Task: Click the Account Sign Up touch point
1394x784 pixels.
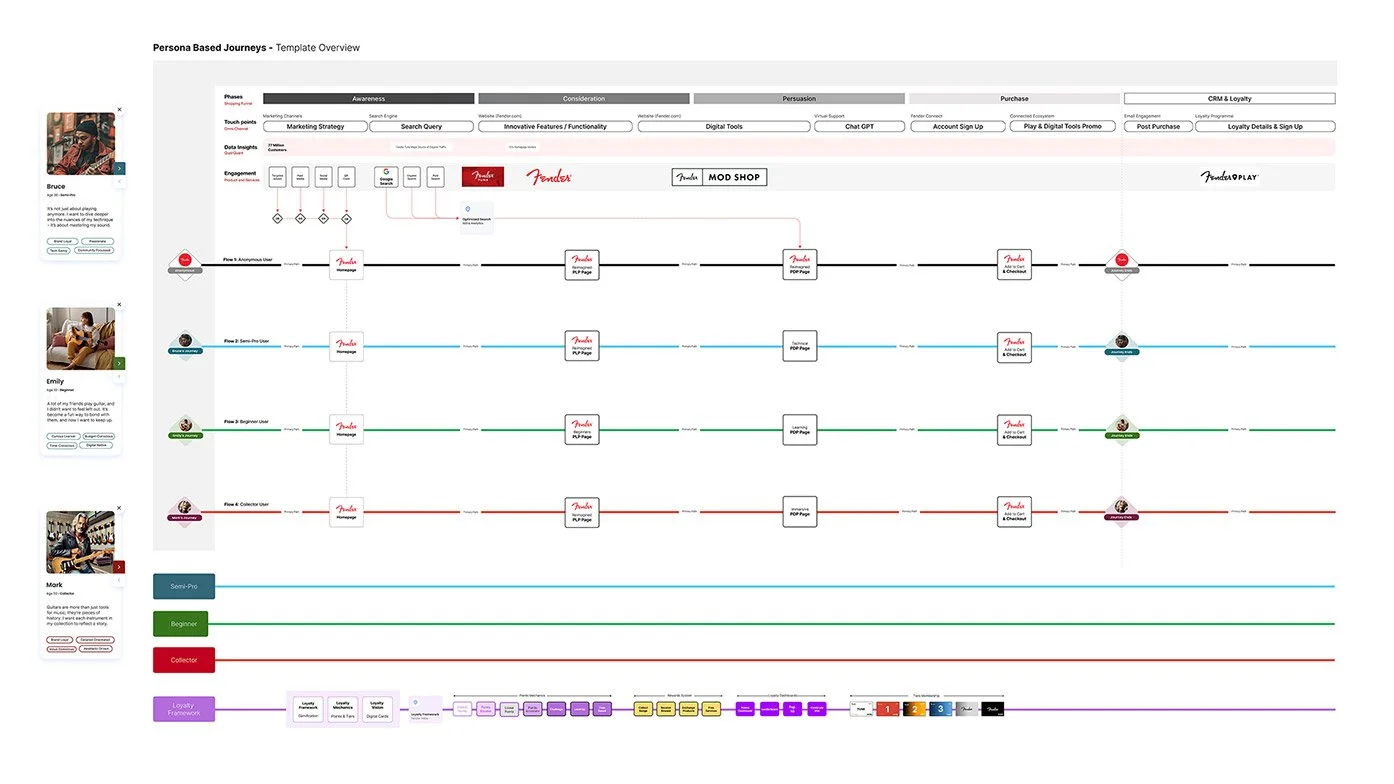Action: (958, 127)
